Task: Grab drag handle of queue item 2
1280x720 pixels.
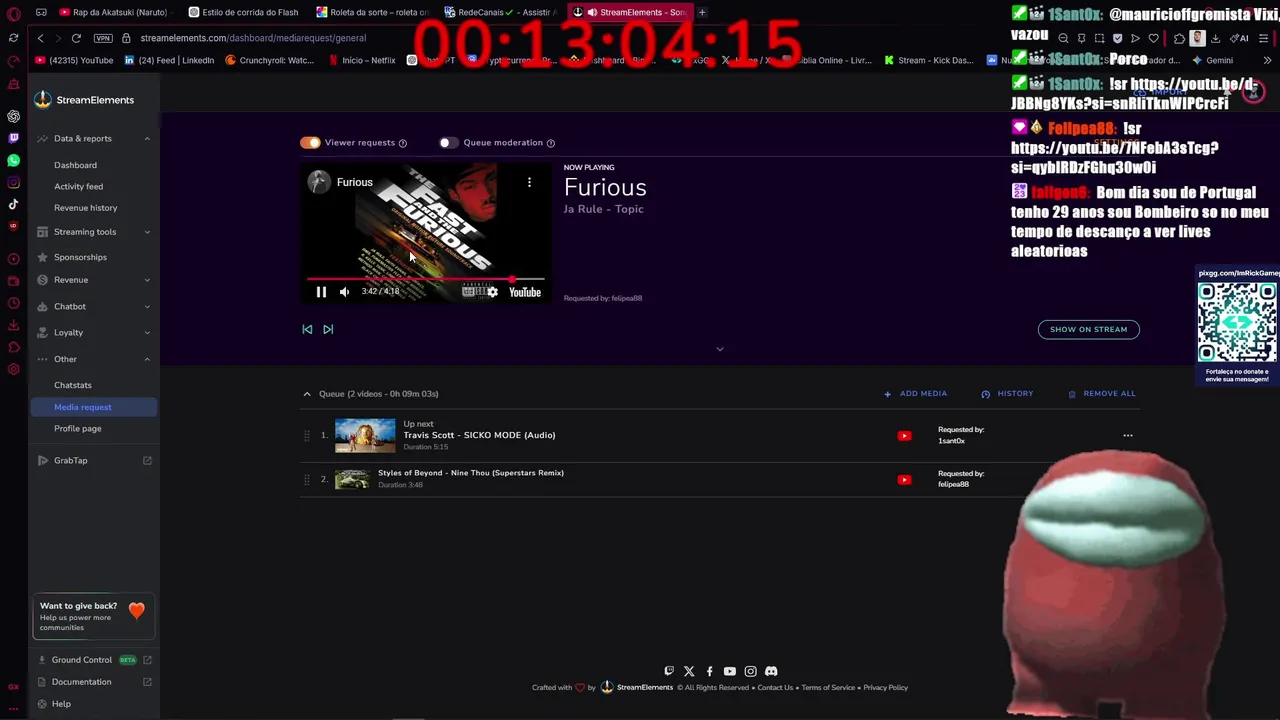Action: (307, 480)
